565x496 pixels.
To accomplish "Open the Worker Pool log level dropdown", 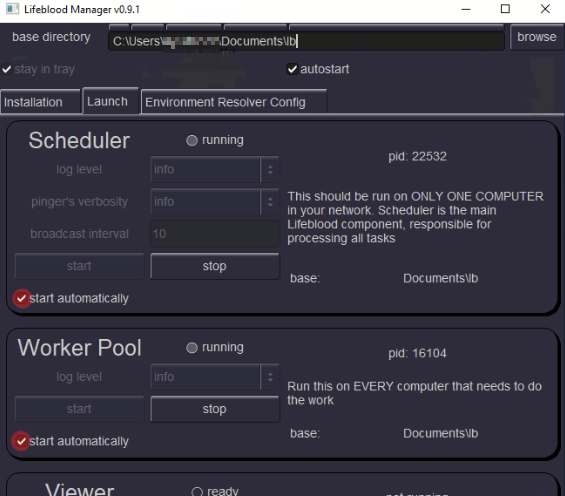I will [214, 377].
